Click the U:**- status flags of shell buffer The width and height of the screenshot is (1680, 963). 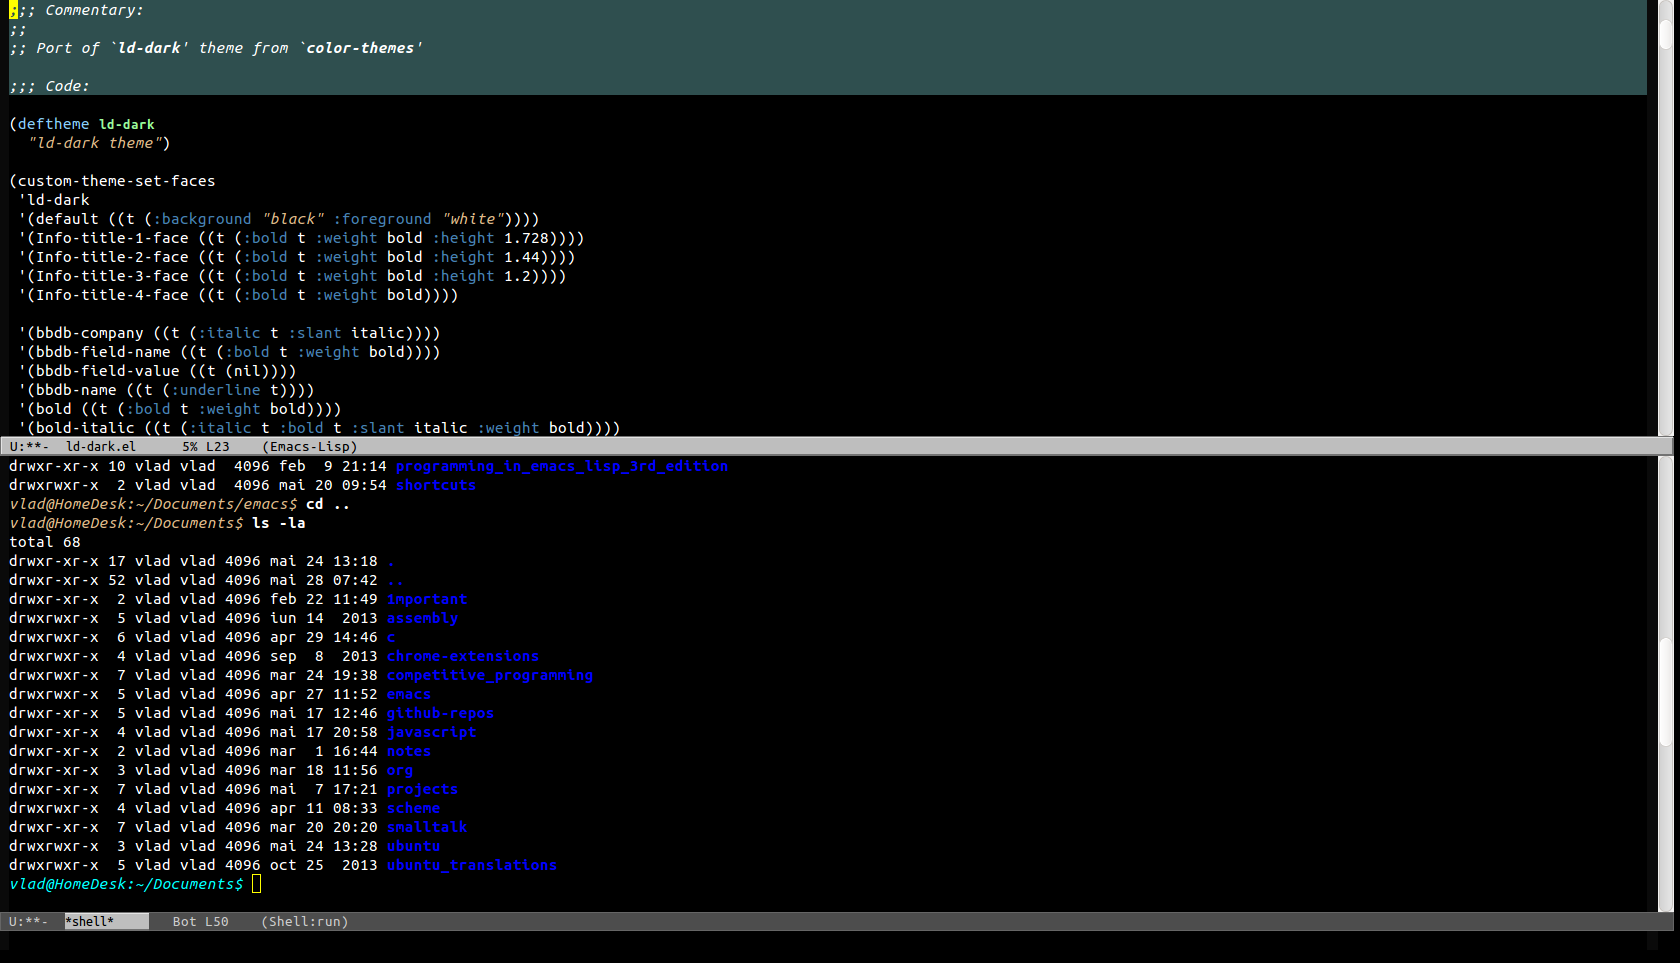(29, 922)
